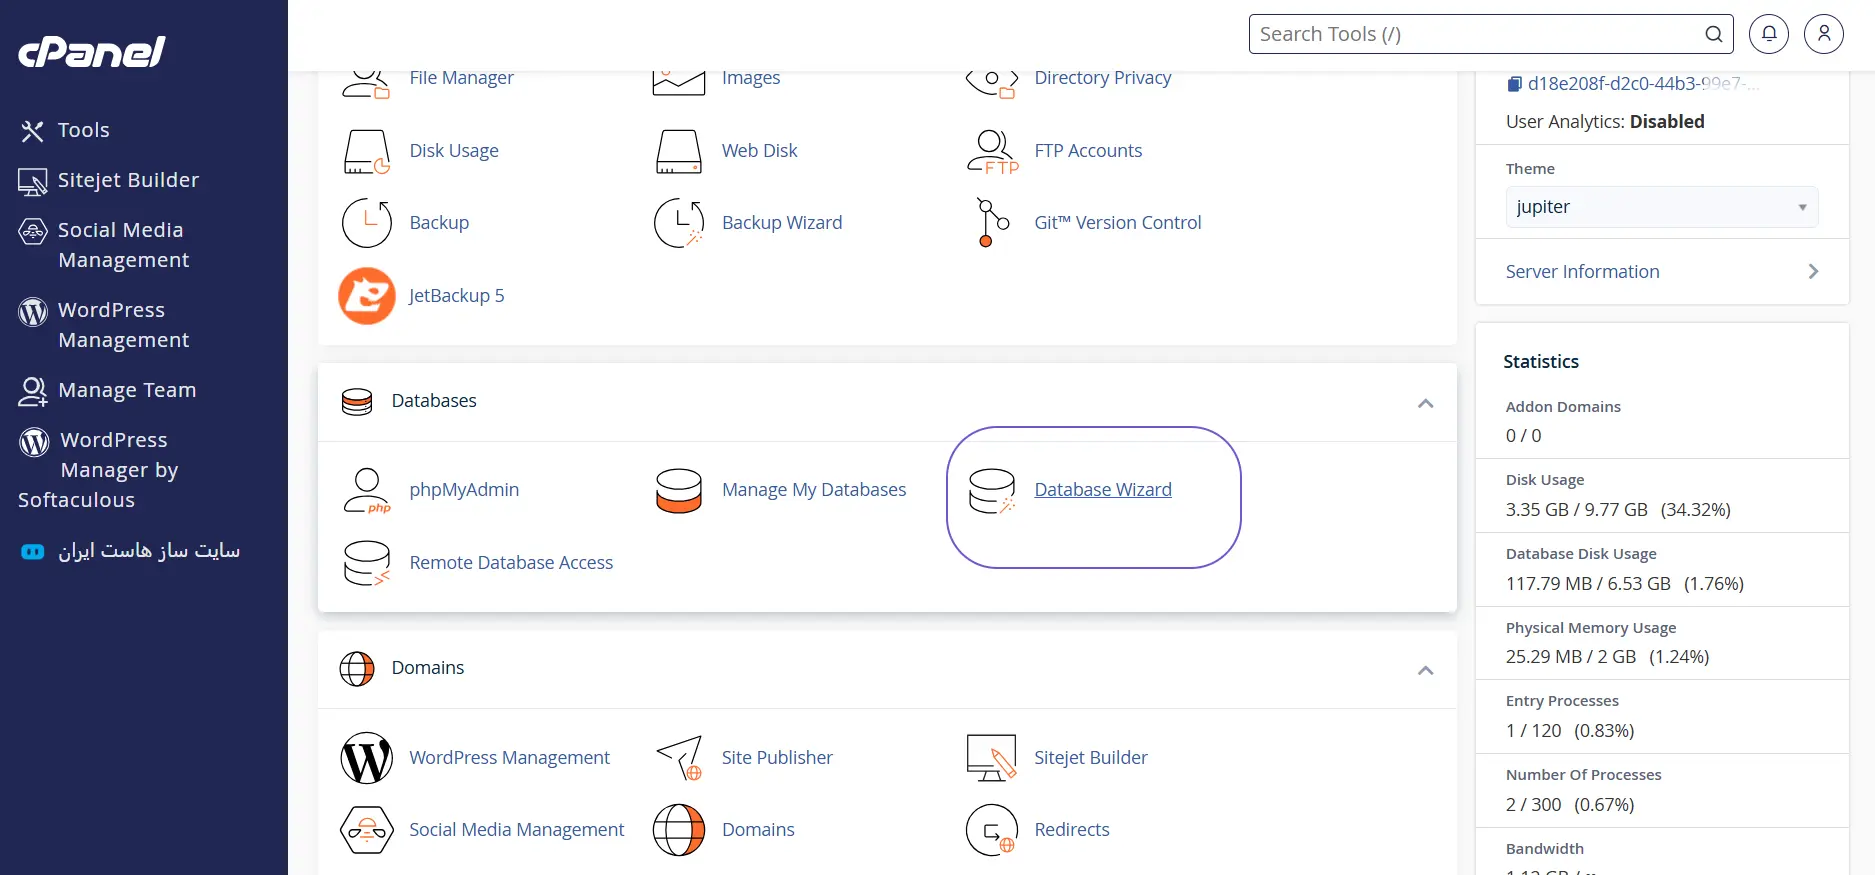The image size is (1875, 875).
Task: Open the user account profile icon
Action: (1824, 34)
